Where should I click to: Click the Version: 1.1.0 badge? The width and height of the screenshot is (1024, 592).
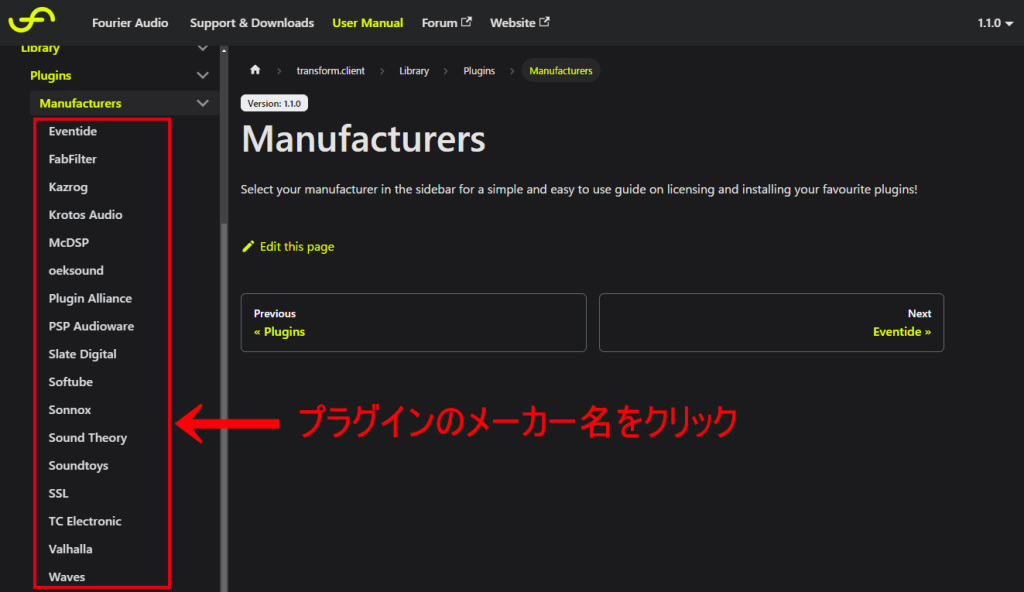[x=274, y=103]
